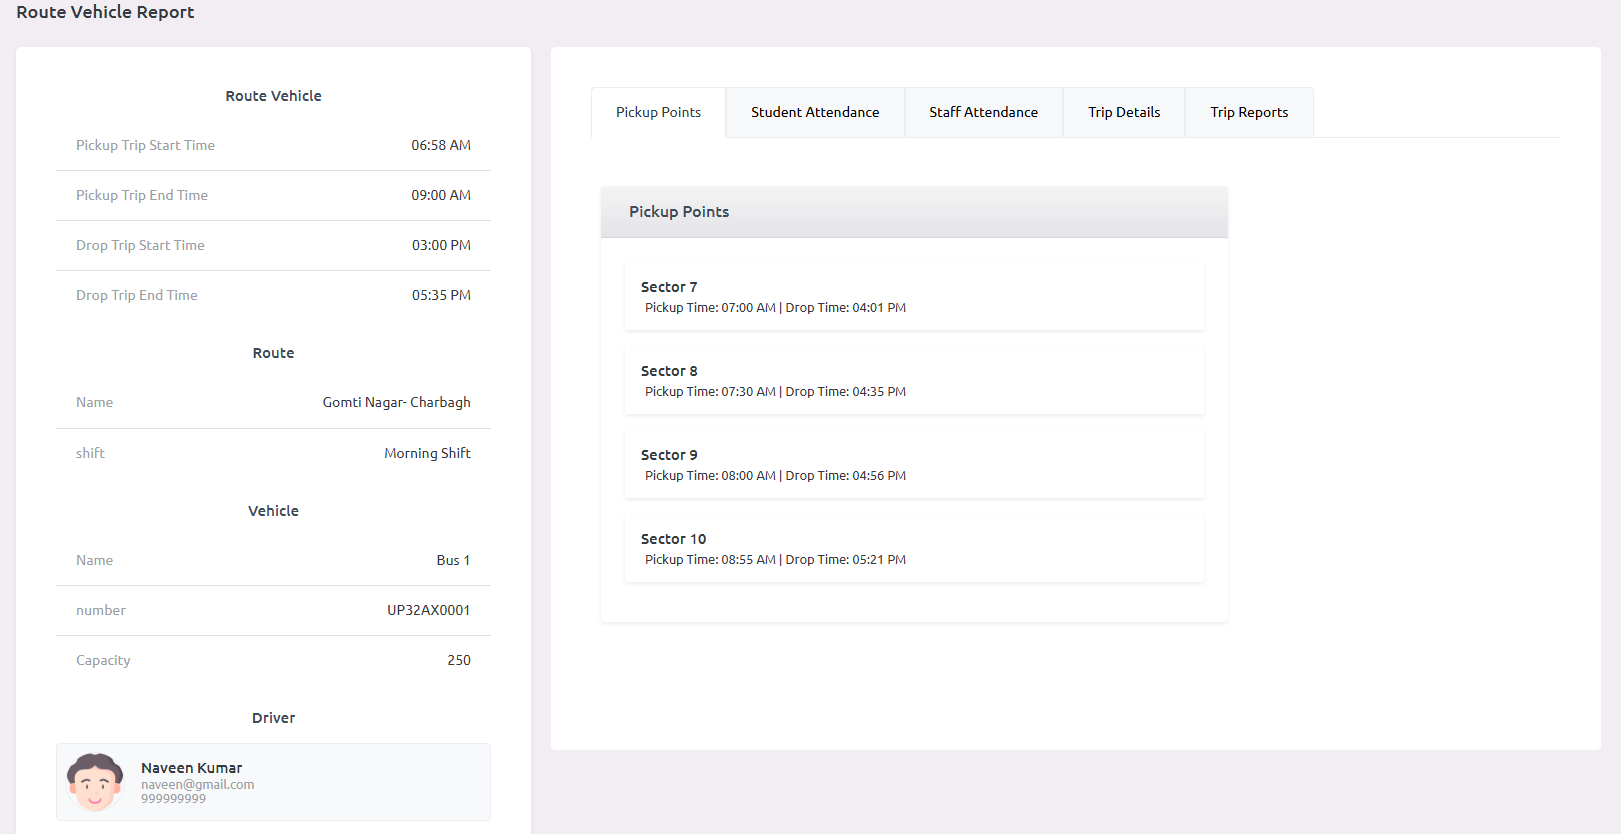Viewport: 1621px width, 834px height.
Task: Switch to the Pickup Points tab
Action: coord(658,112)
